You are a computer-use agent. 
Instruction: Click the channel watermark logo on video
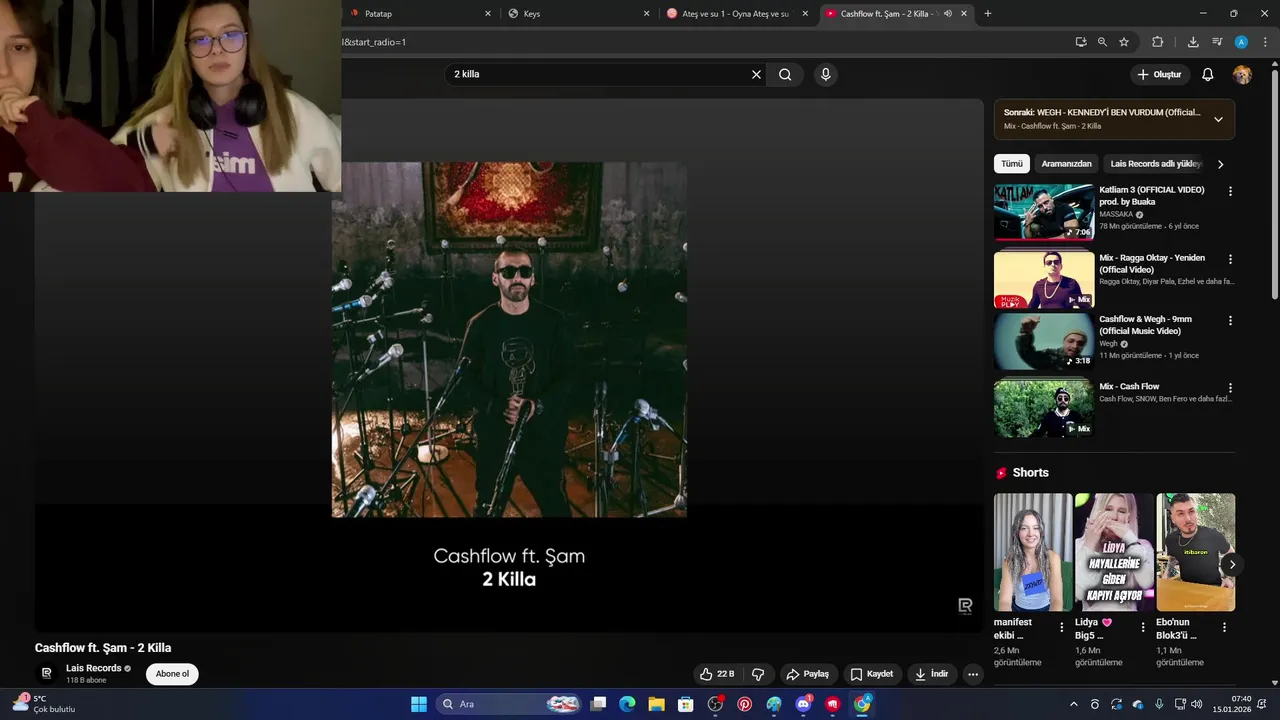point(965,606)
